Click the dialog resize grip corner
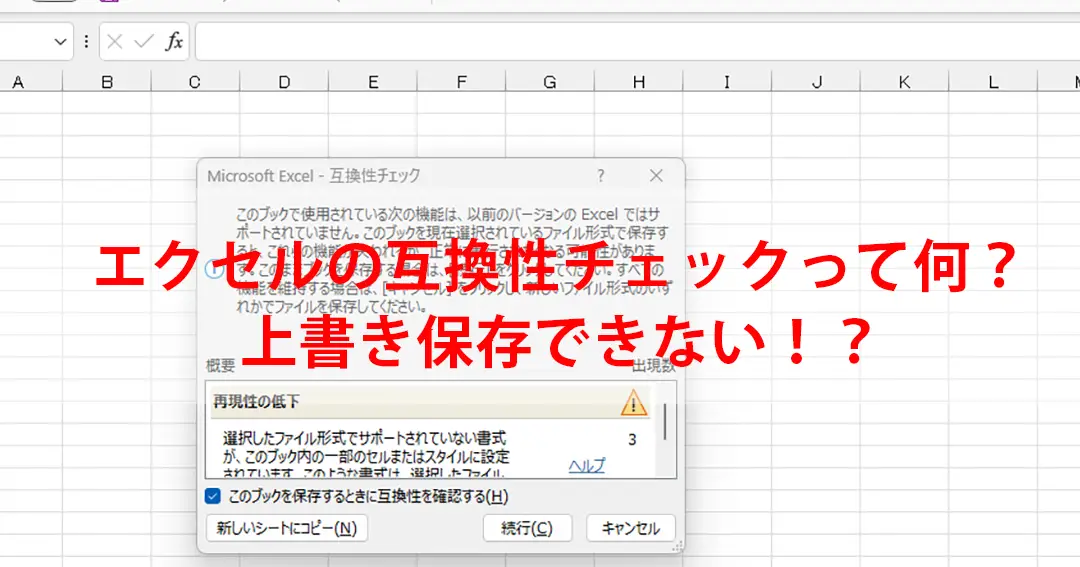The width and height of the screenshot is (1080, 567). pos(678,546)
